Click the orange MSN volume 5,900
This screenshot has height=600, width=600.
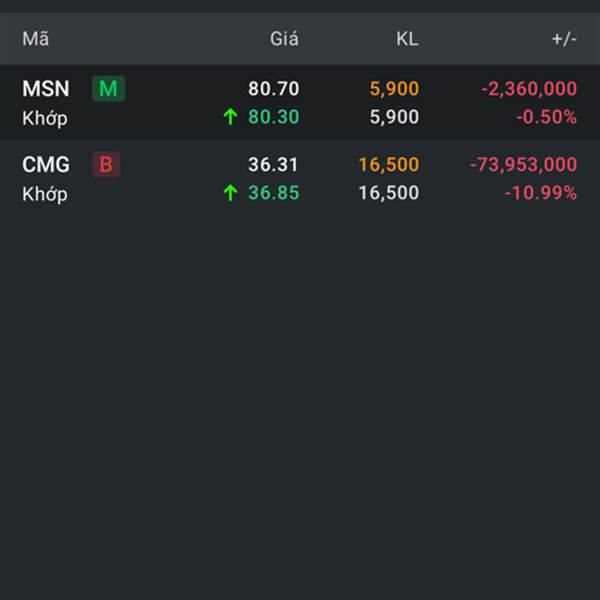394,89
